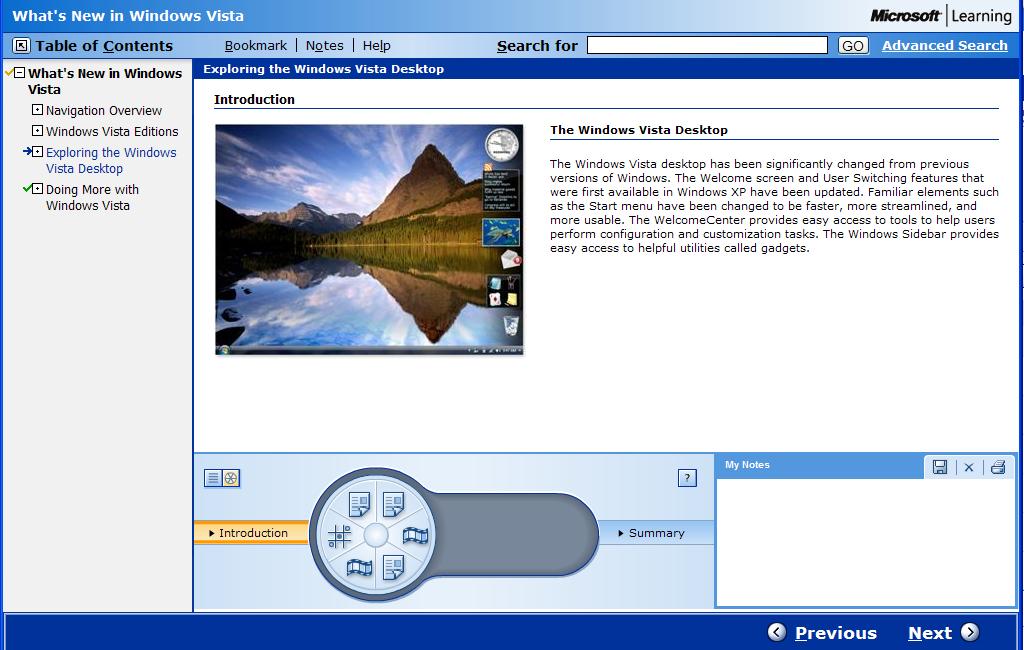Expand the Navigation Overview node
This screenshot has width=1024, height=650.
tap(37, 109)
